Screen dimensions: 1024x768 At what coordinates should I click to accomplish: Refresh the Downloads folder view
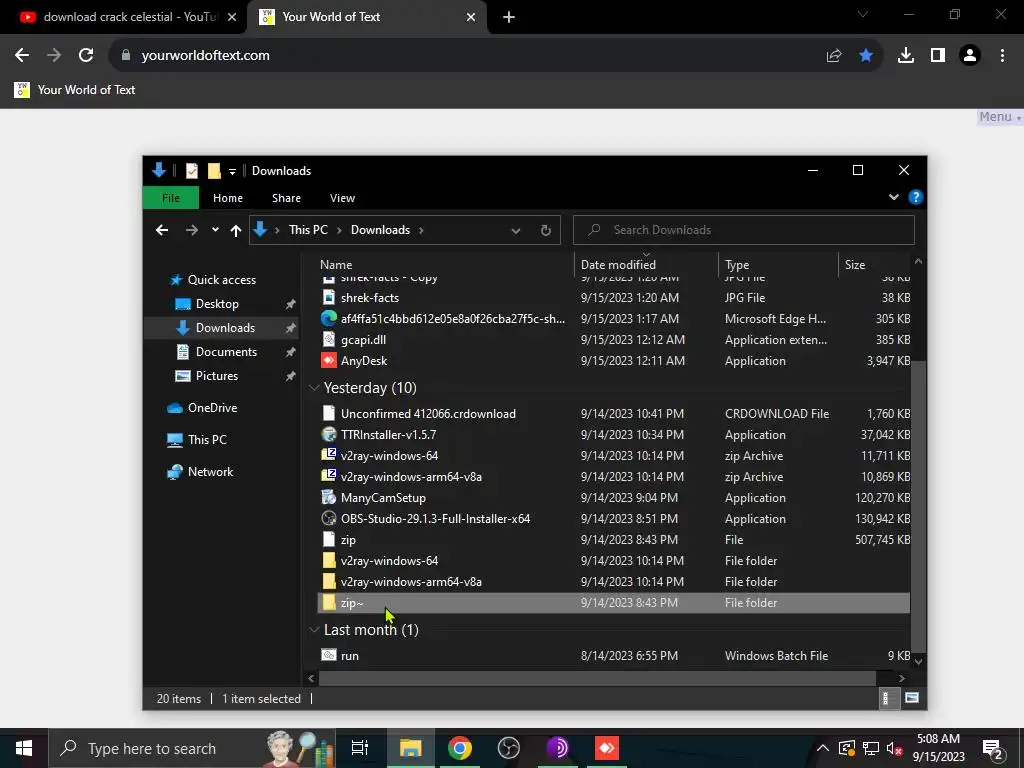546,230
